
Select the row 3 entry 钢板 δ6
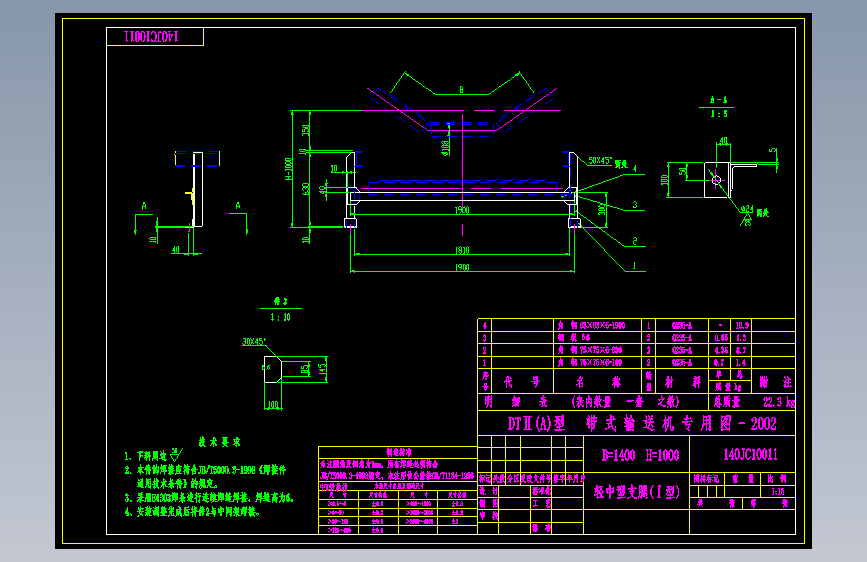coord(573,337)
